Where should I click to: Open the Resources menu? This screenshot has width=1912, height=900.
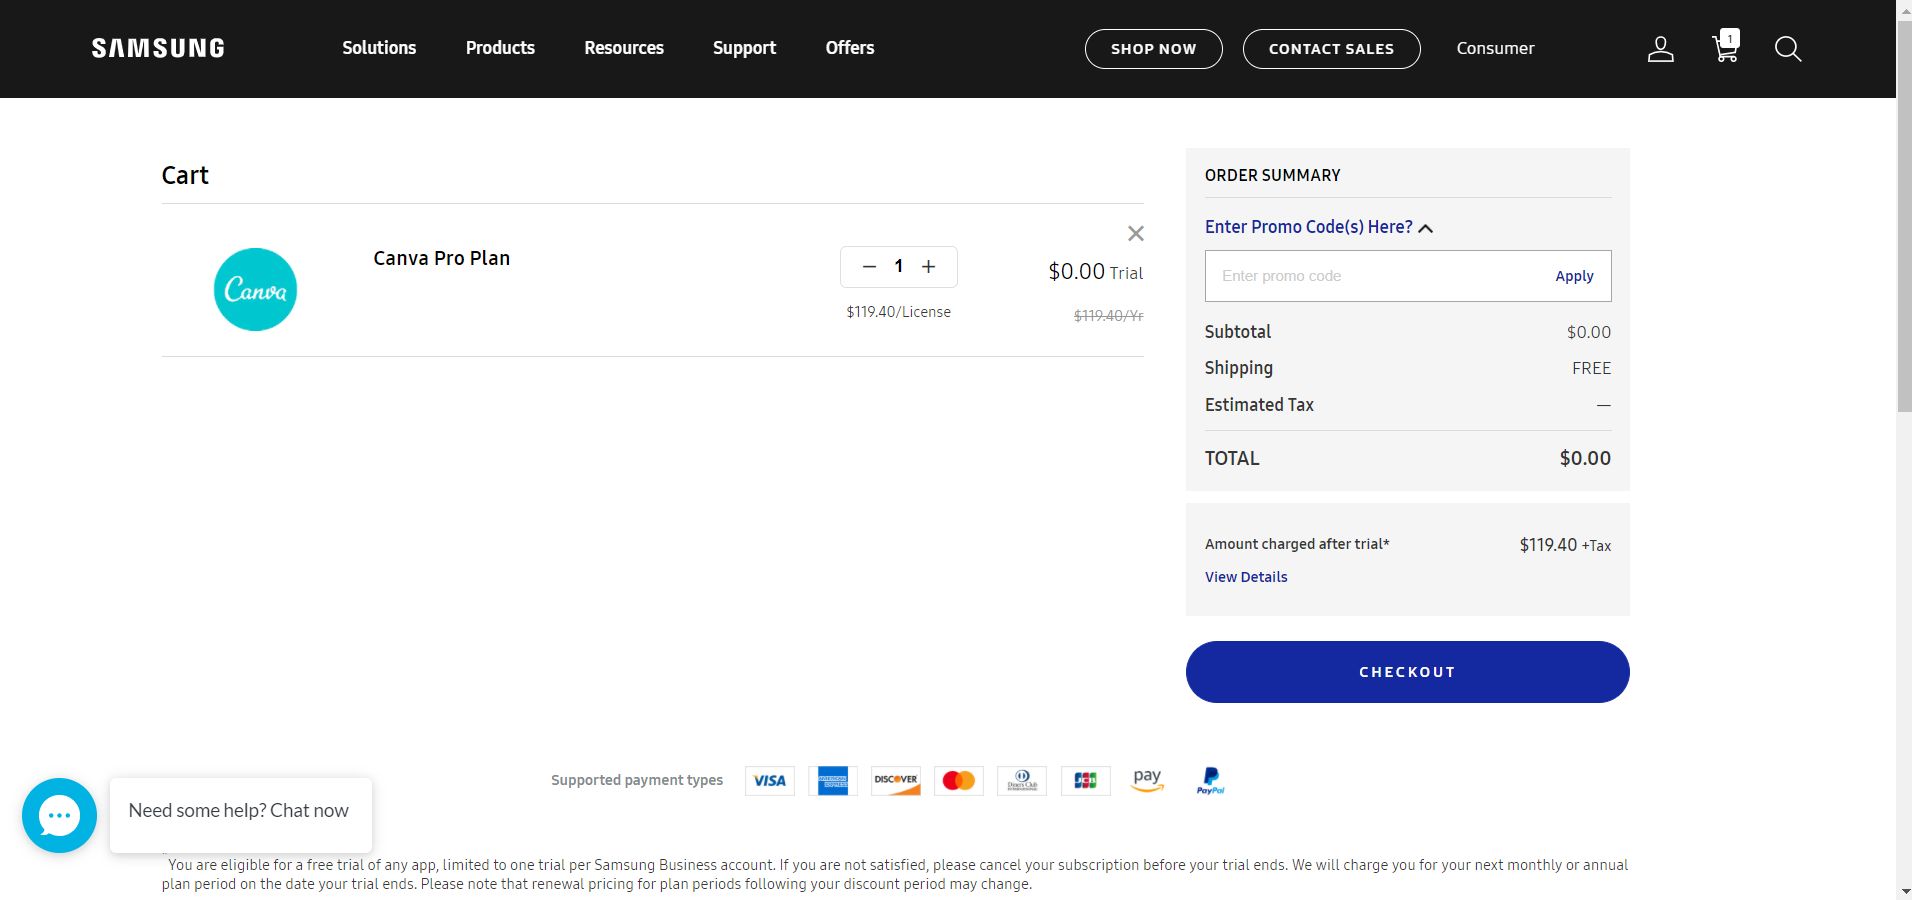point(623,48)
